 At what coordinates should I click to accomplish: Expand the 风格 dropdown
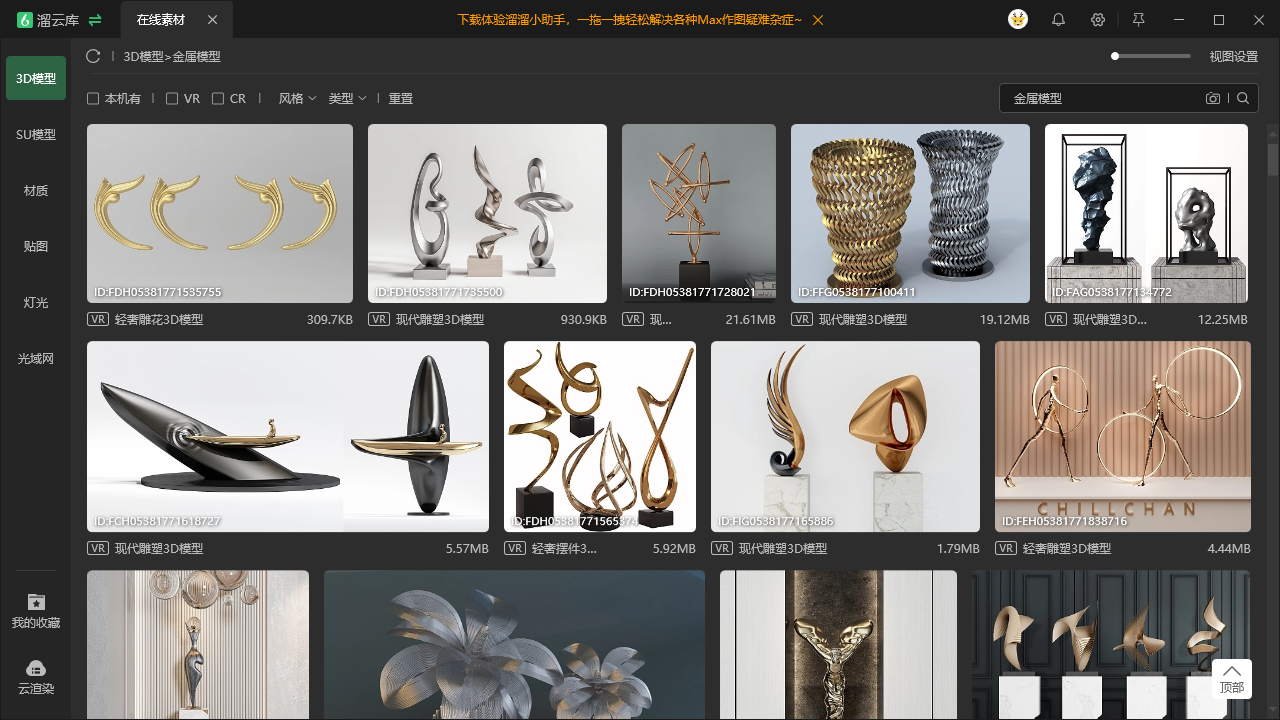point(297,99)
